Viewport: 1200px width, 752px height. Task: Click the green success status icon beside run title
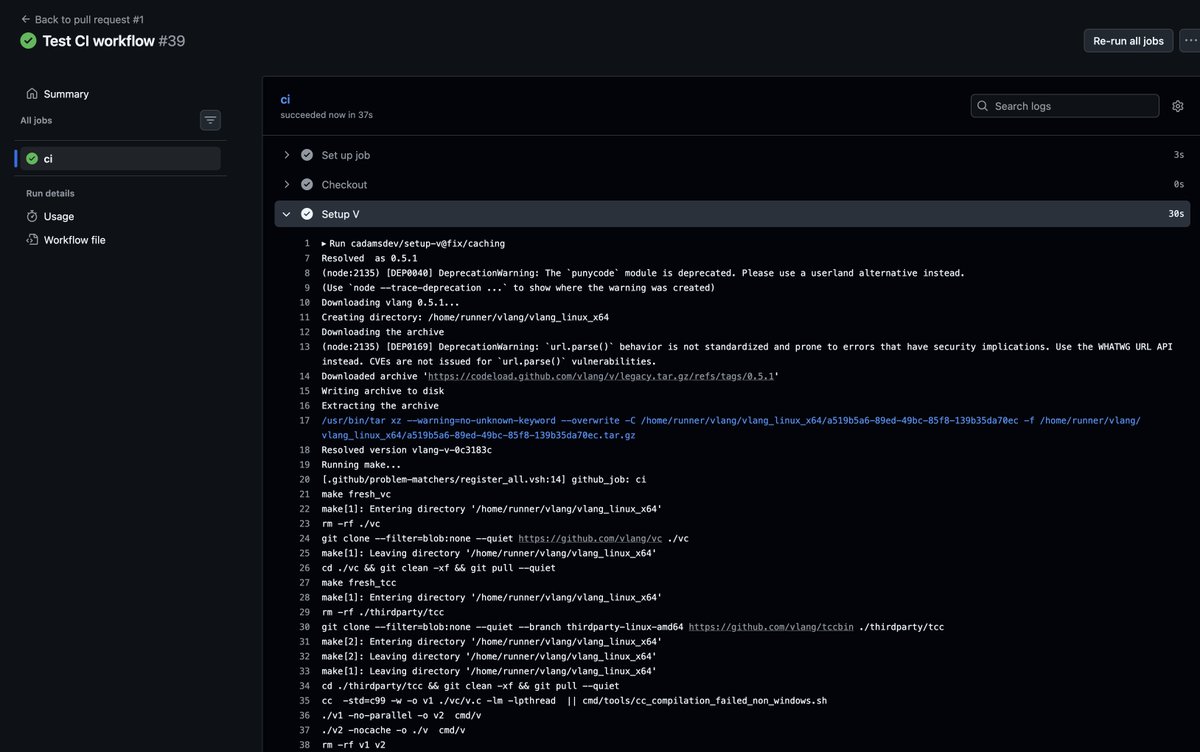pos(28,41)
